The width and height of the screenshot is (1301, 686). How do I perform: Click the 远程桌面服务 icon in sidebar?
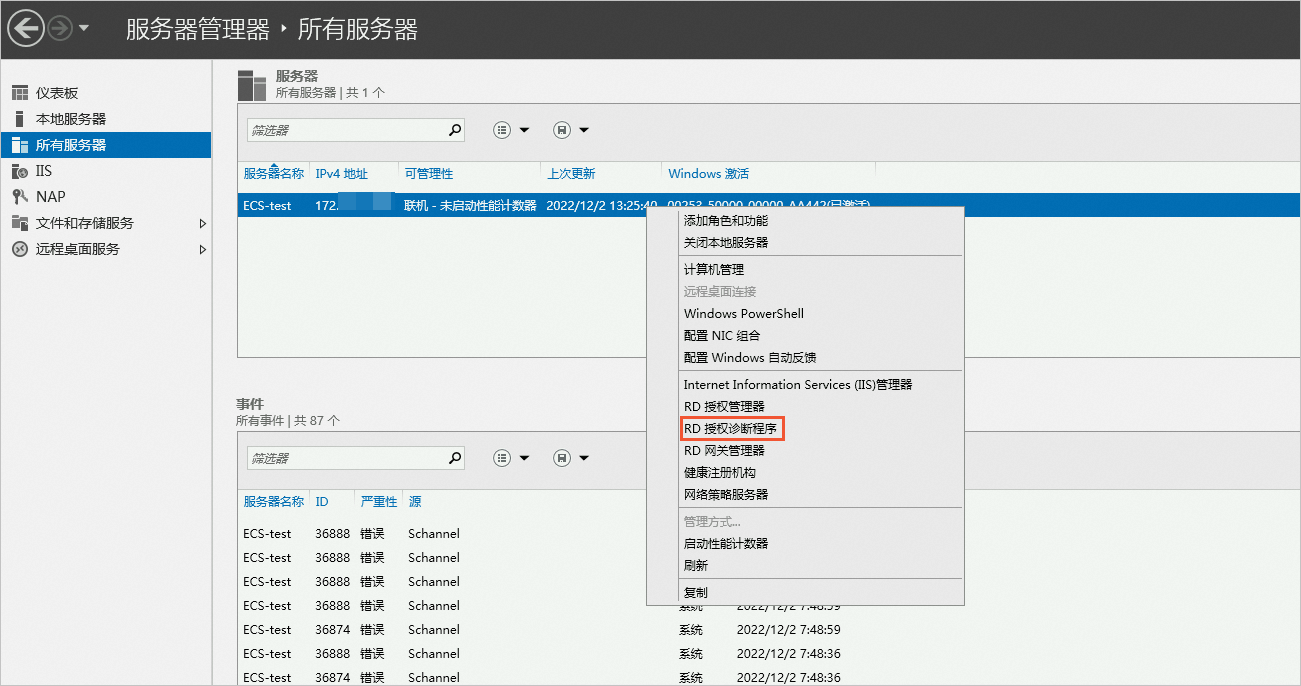click(19, 249)
